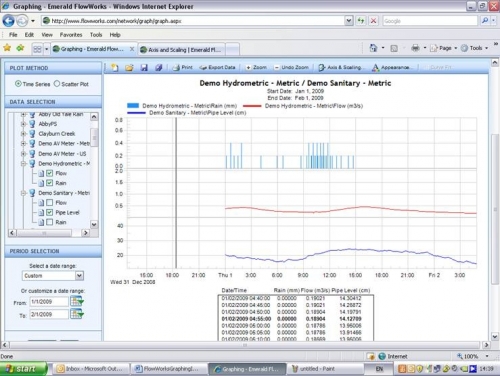Image resolution: width=500 pixels, height=376 pixels.
Task: Open calendar picker for From date
Action: pyautogui.click(x=77, y=301)
